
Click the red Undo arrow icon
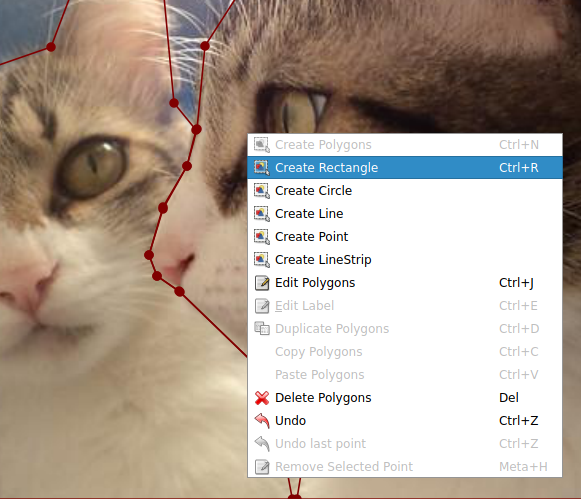pyautogui.click(x=262, y=420)
